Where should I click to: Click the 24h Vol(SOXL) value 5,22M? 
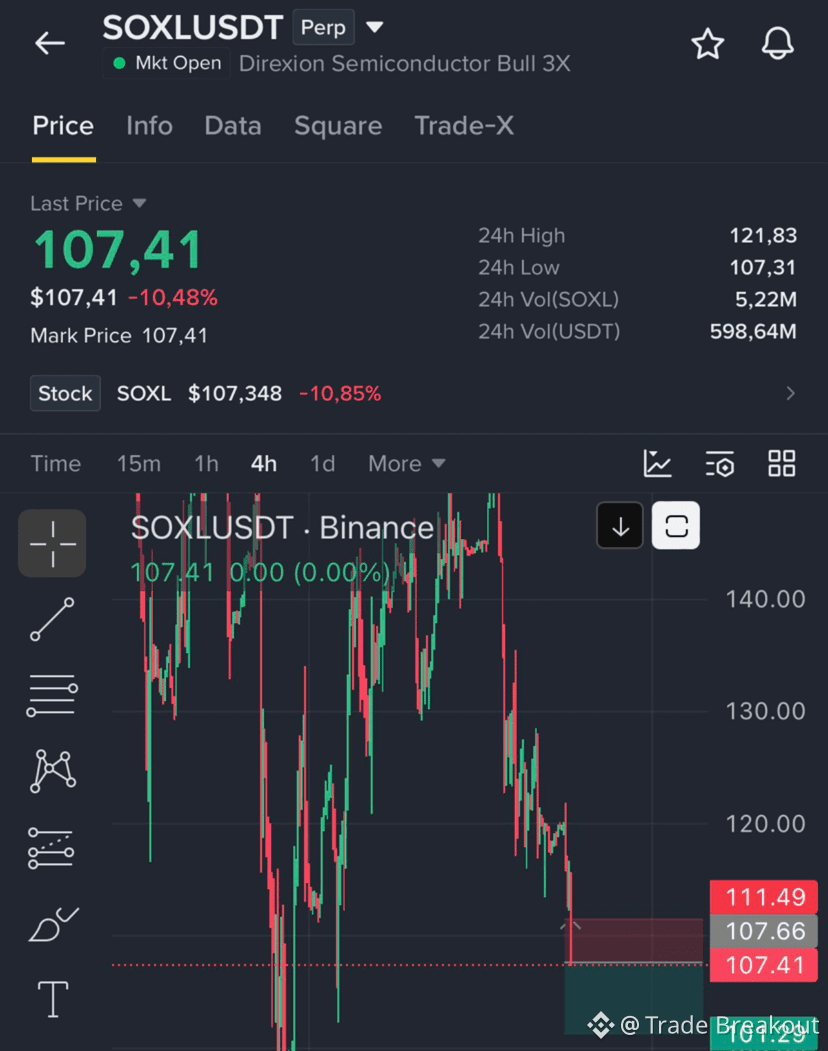click(766, 299)
